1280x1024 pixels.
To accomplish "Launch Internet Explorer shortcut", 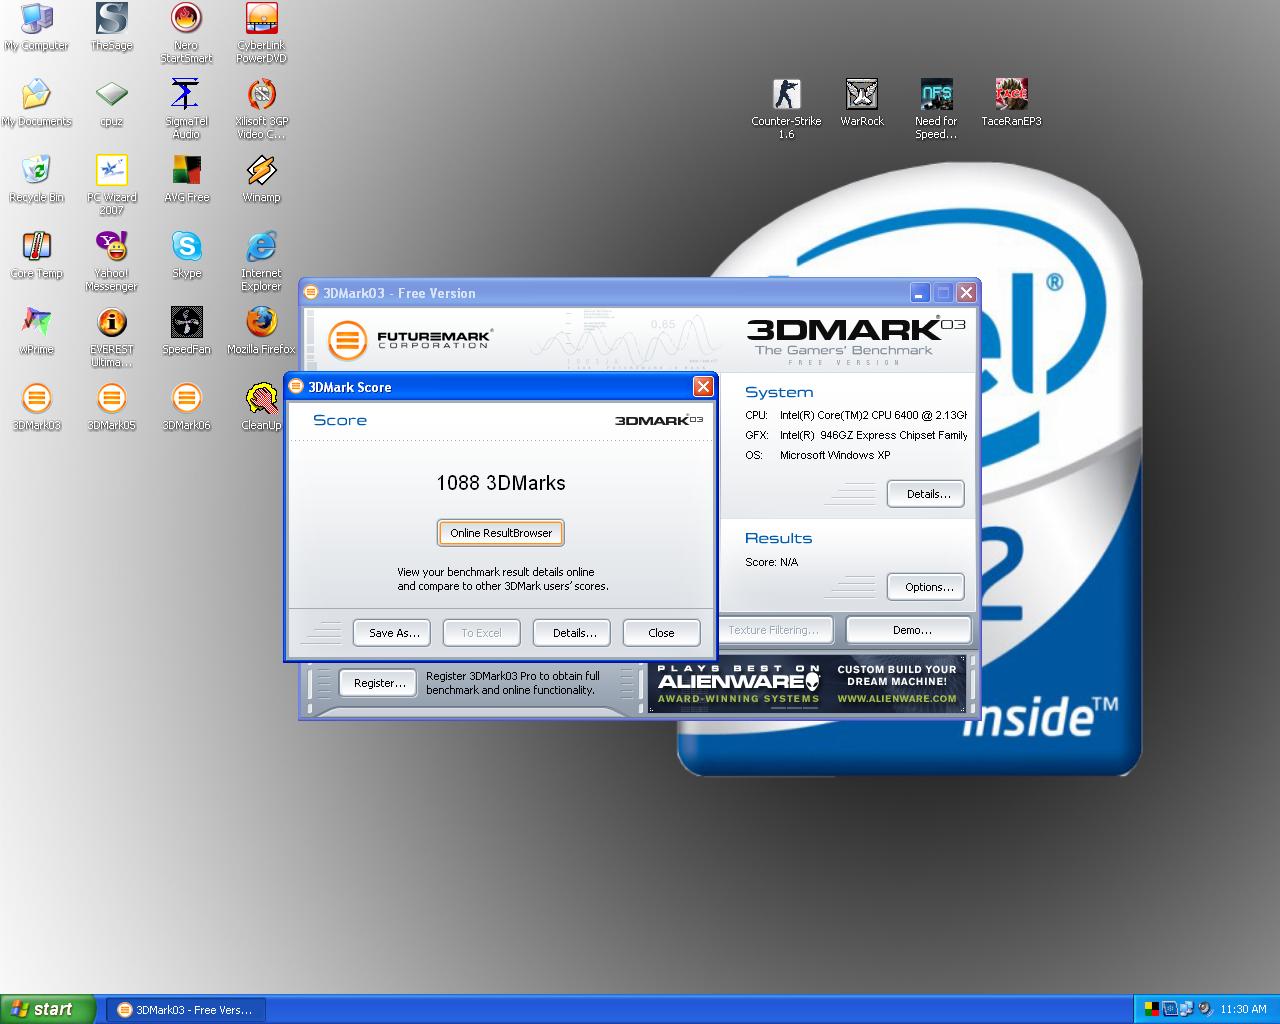I will (261, 261).
